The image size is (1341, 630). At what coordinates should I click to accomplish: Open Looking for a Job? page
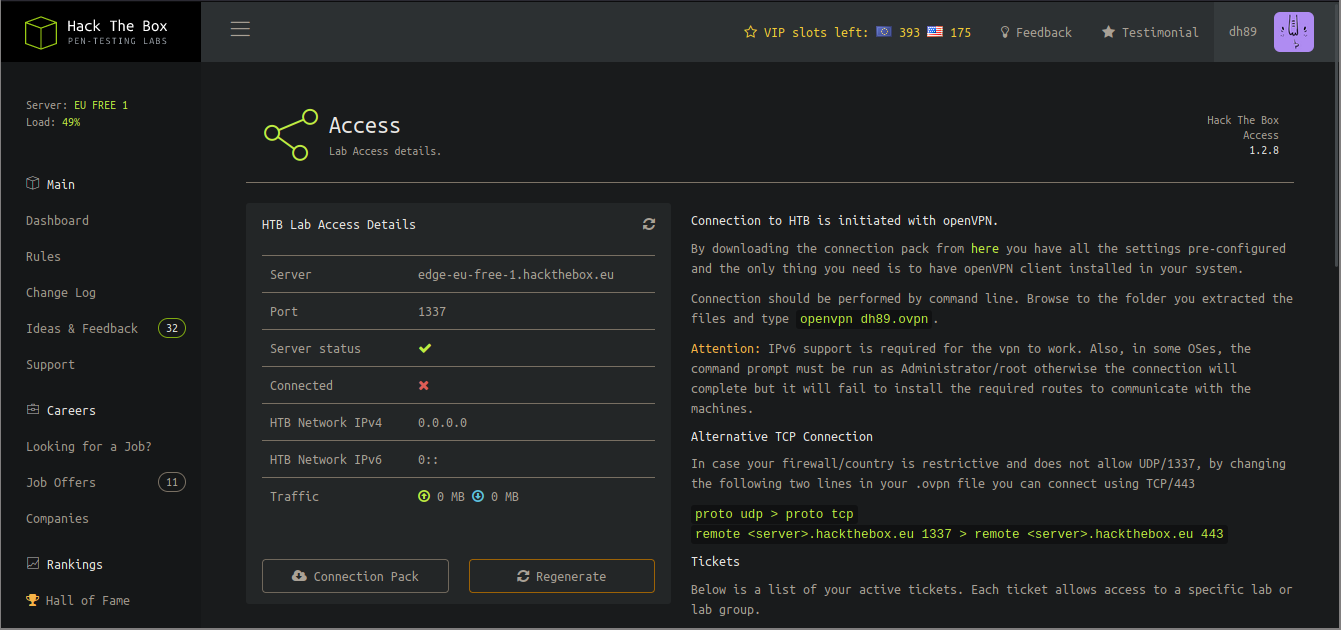coord(89,447)
